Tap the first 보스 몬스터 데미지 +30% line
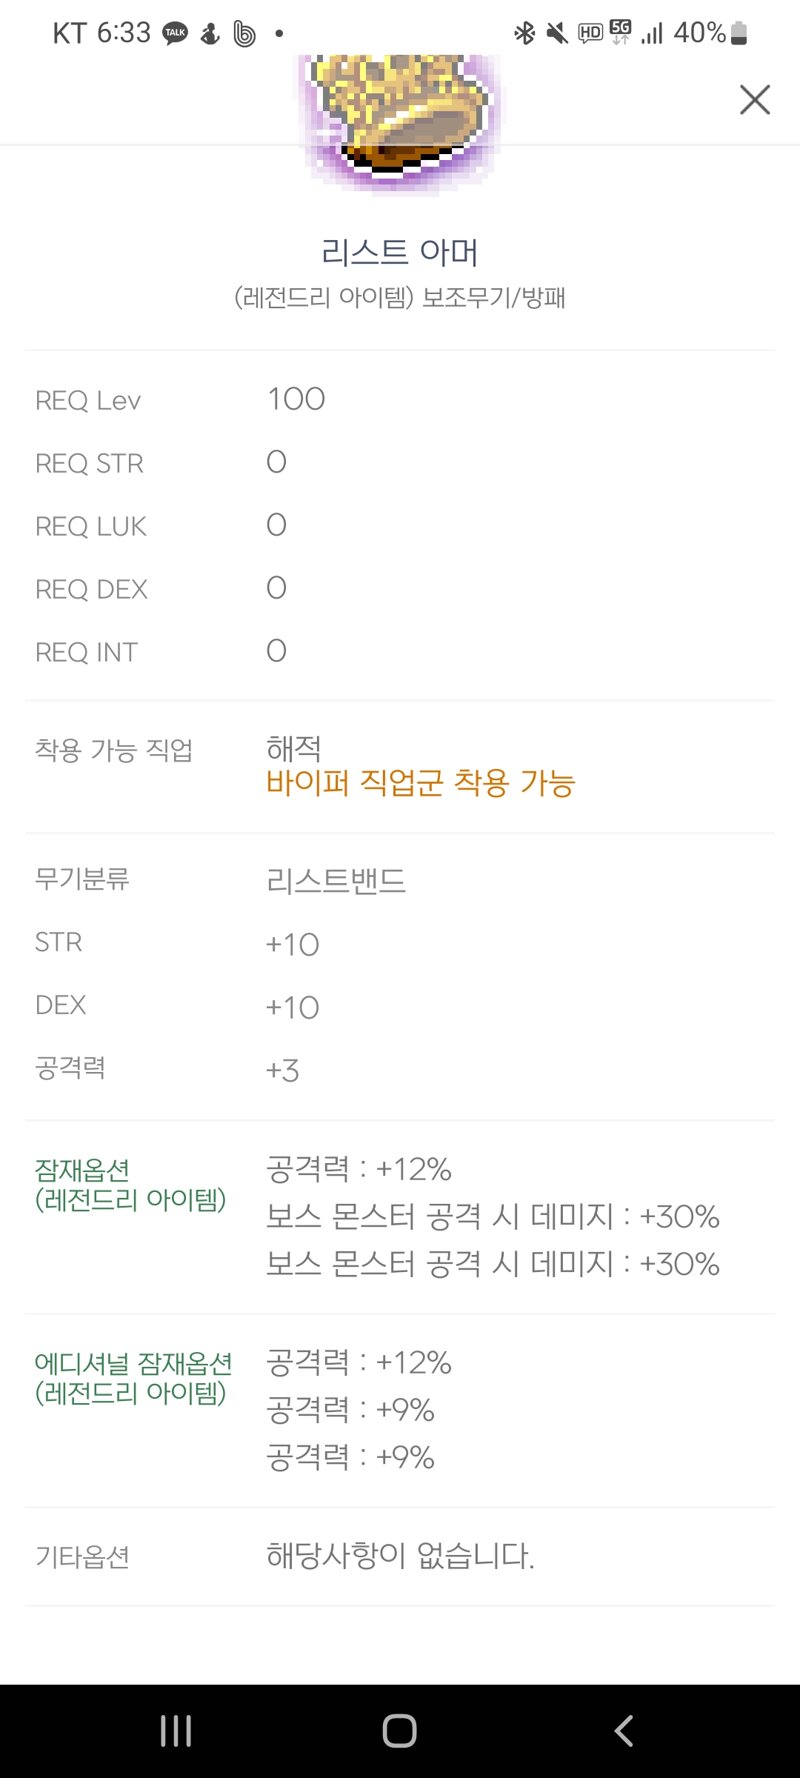This screenshot has height=1778, width=800. point(493,1217)
